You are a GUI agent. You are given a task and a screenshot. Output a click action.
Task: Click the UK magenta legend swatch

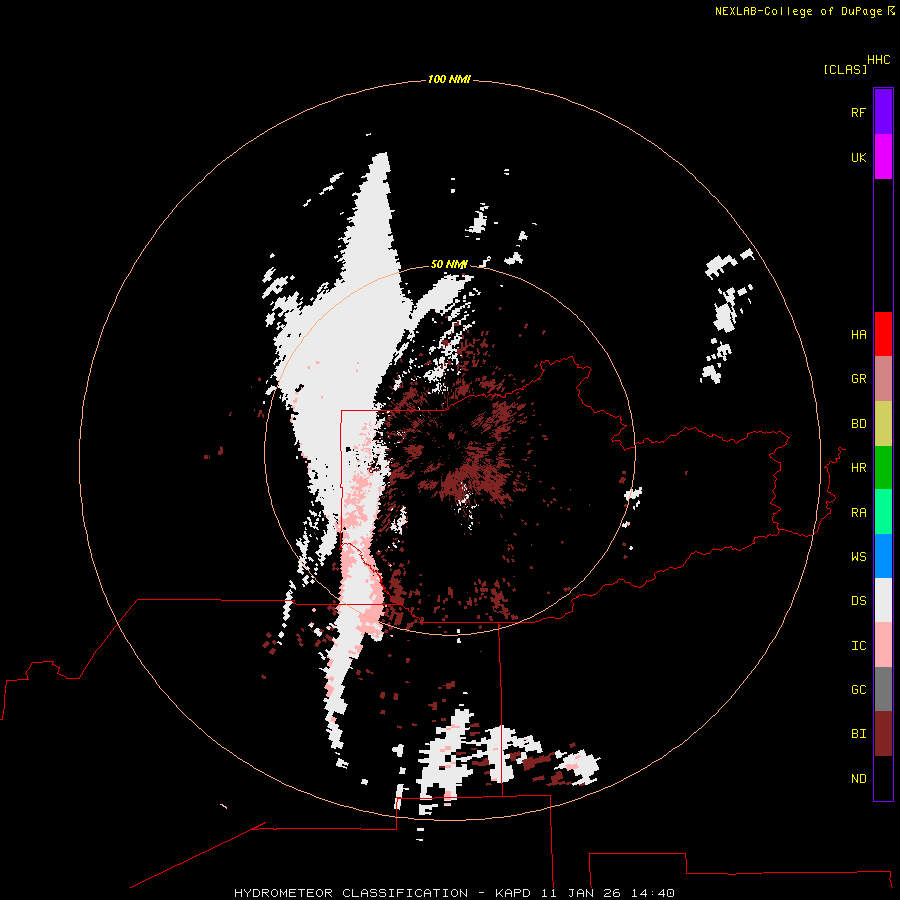point(883,157)
